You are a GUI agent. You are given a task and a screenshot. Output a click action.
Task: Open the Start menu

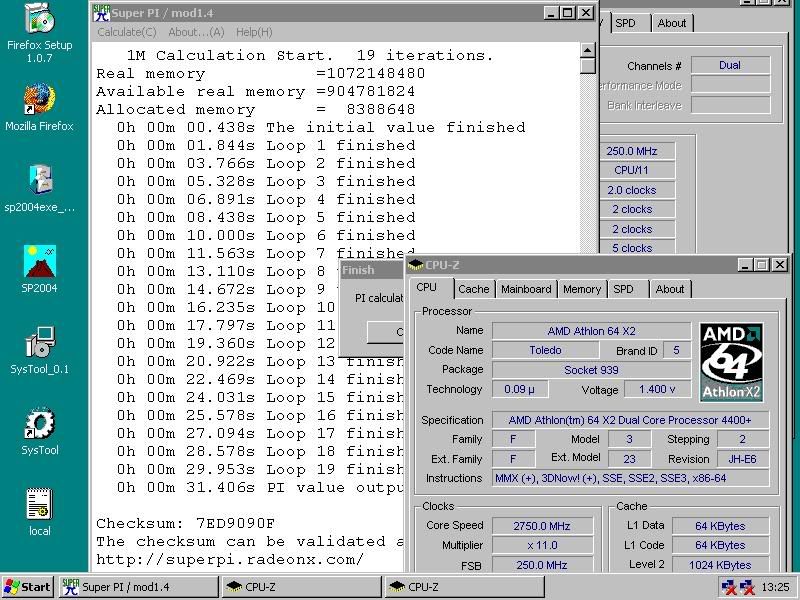click(28, 587)
